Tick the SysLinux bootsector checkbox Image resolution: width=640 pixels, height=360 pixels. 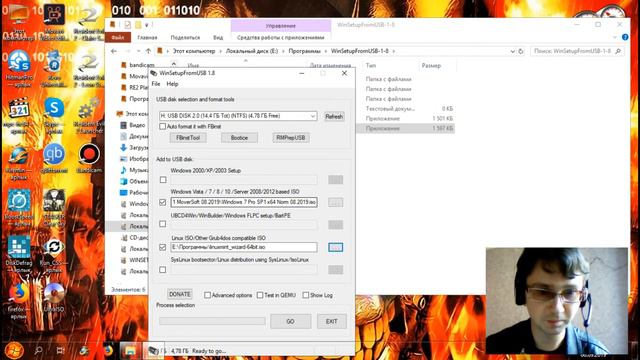coord(163,269)
